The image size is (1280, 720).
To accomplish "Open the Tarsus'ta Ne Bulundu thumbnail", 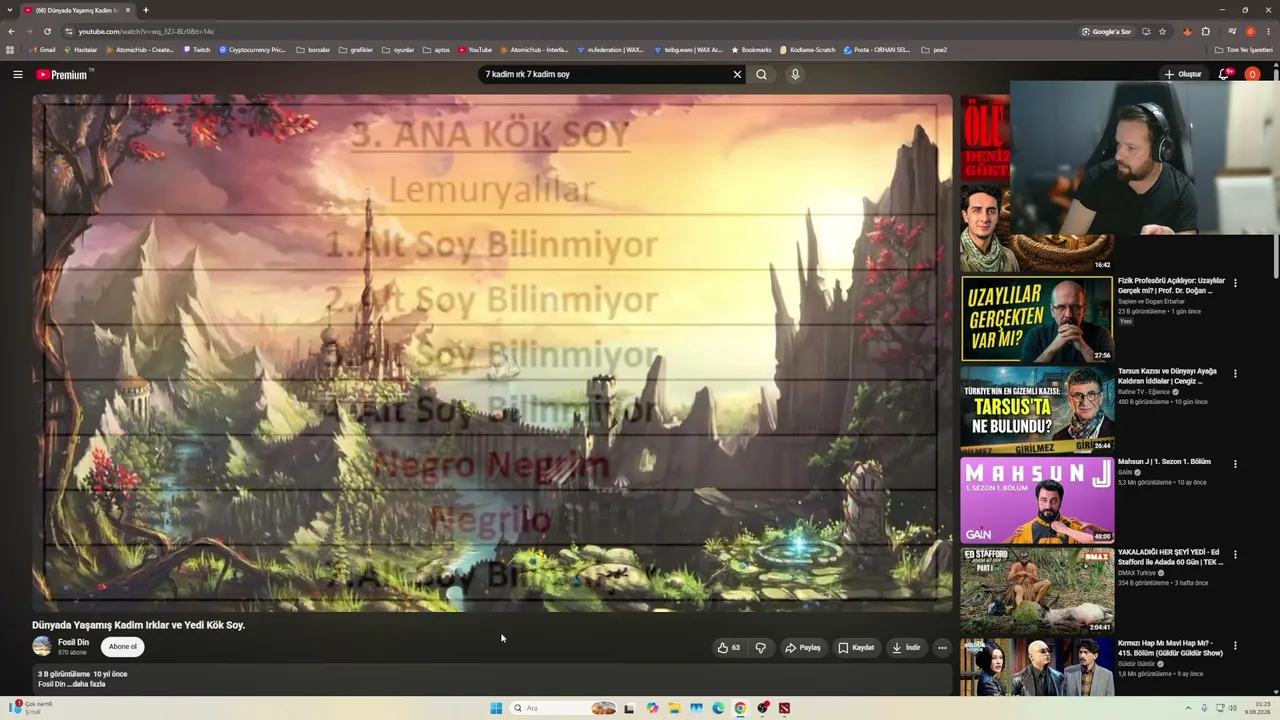I will click(x=1037, y=409).
